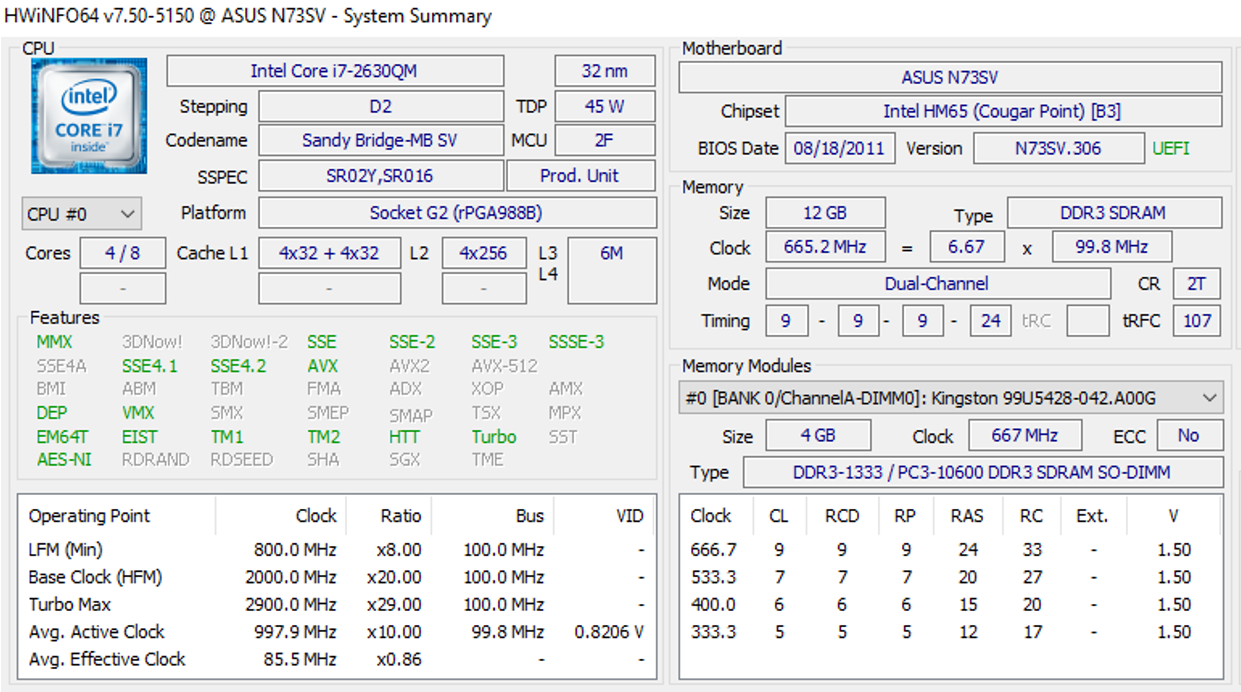The height and width of the screenshot is (692, 1241).
Task: Click the 4x256 L2 cache value
Action: (484, 253)
